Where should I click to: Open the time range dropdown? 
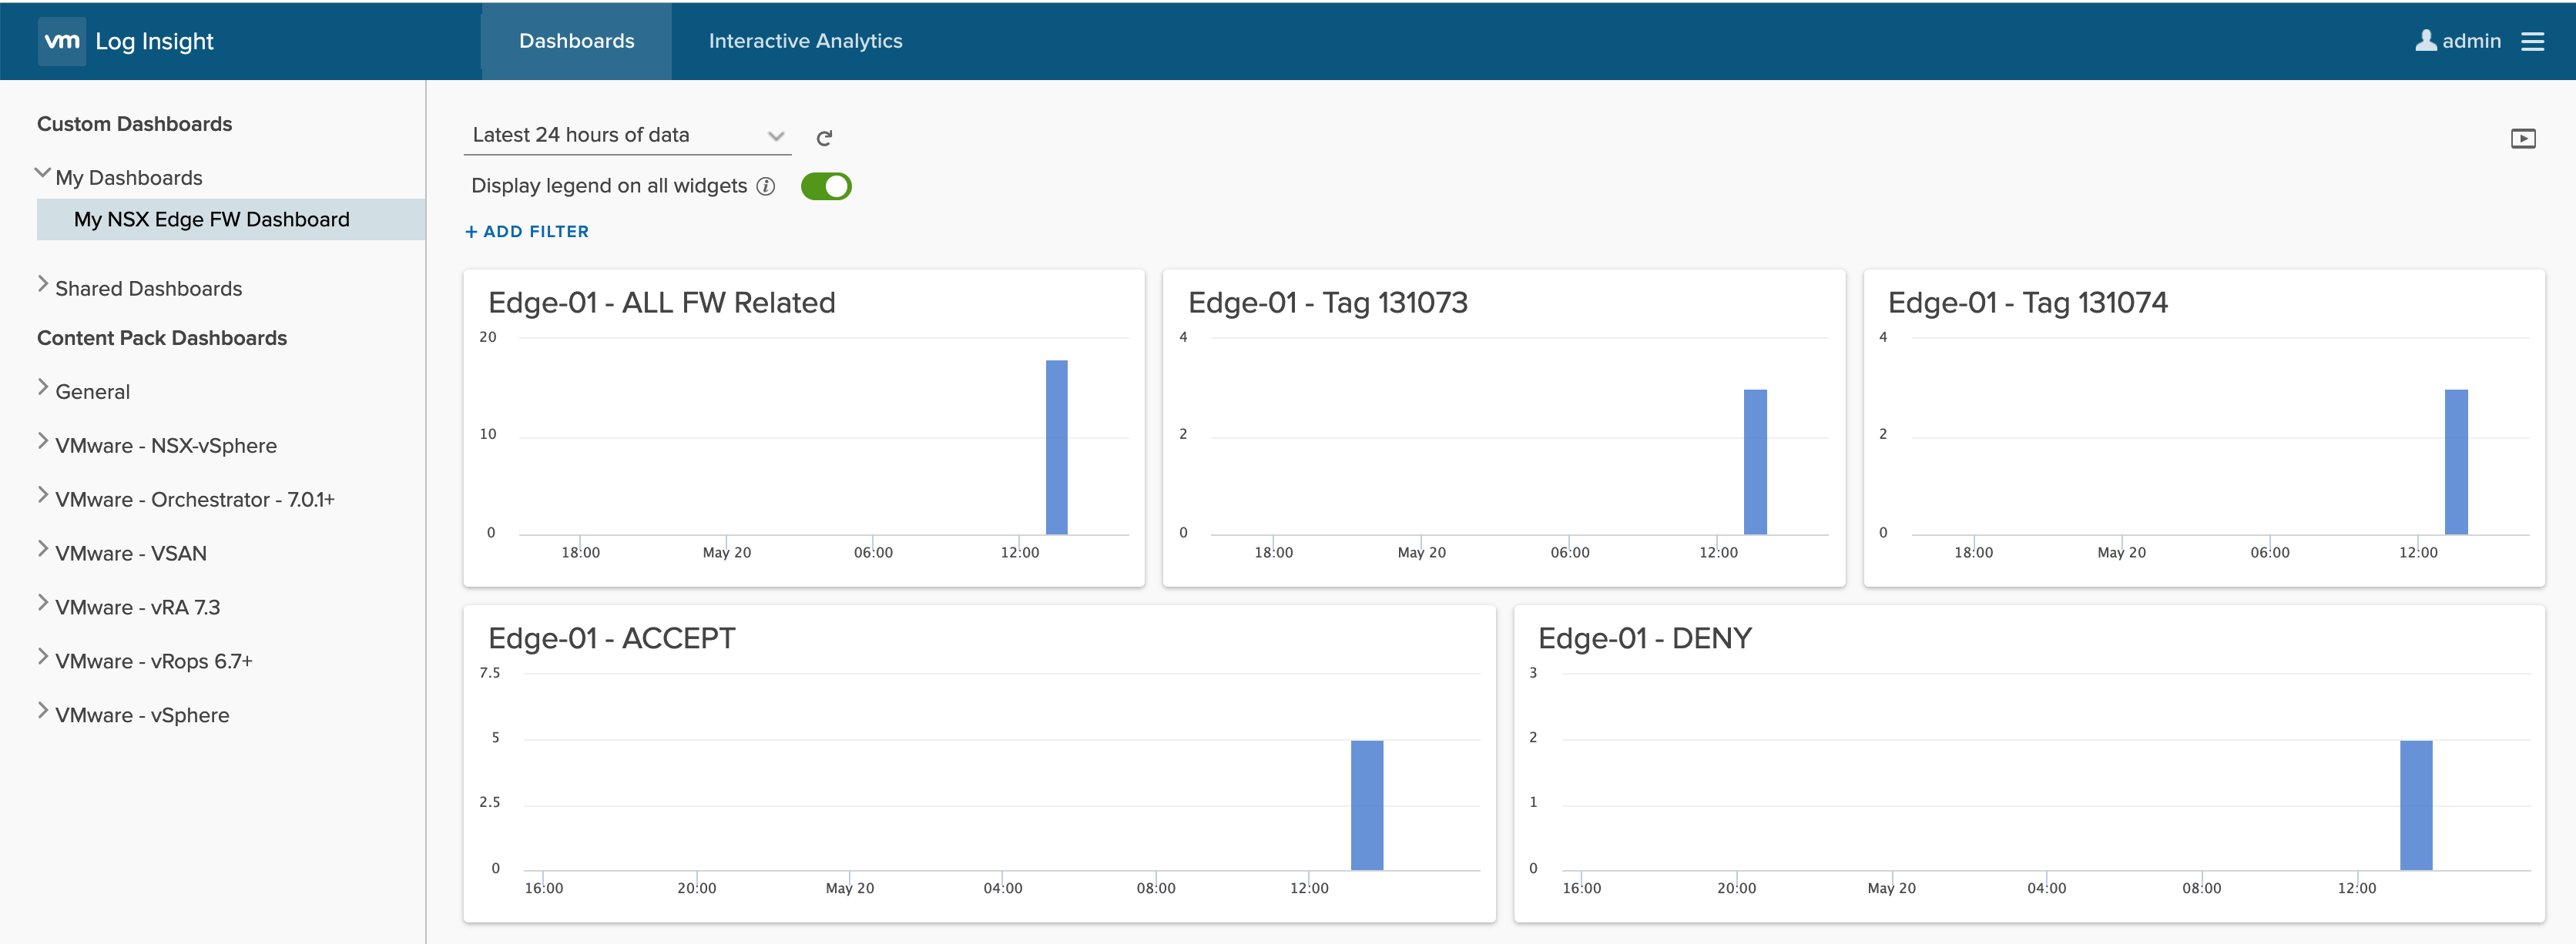pos(627,135)
